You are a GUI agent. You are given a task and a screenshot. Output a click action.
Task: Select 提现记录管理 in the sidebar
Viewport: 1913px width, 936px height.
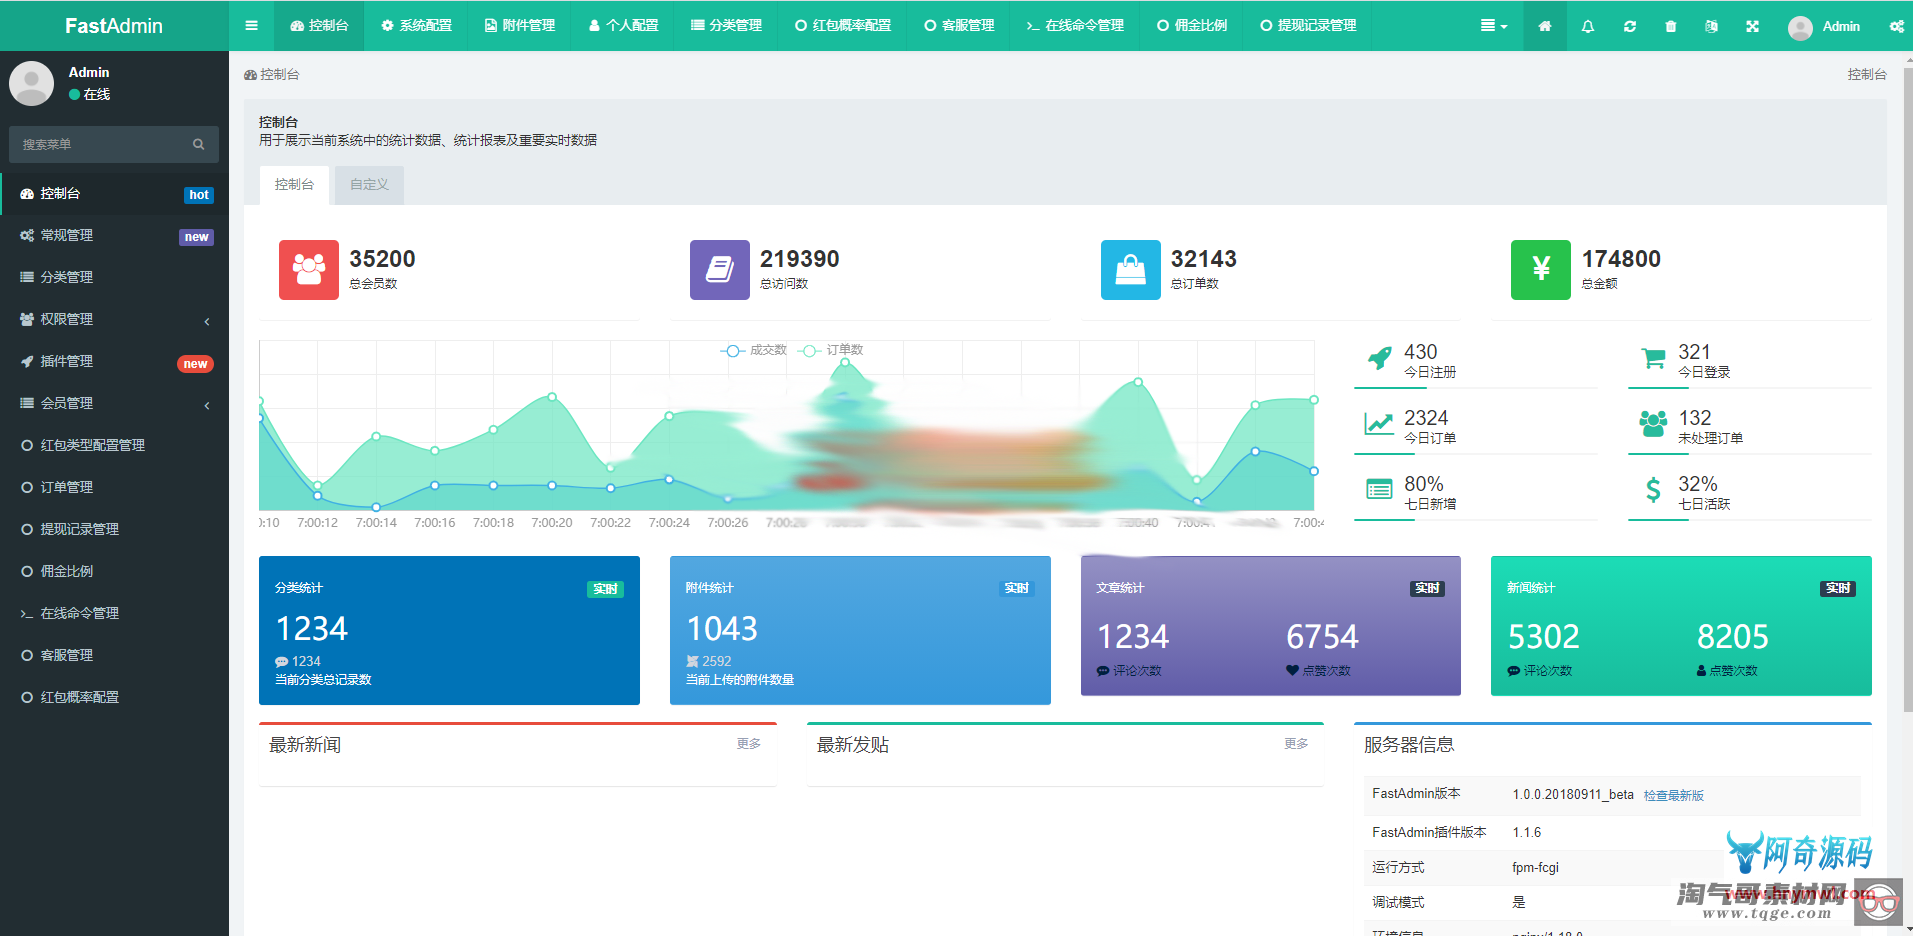[x=114, y=530]
